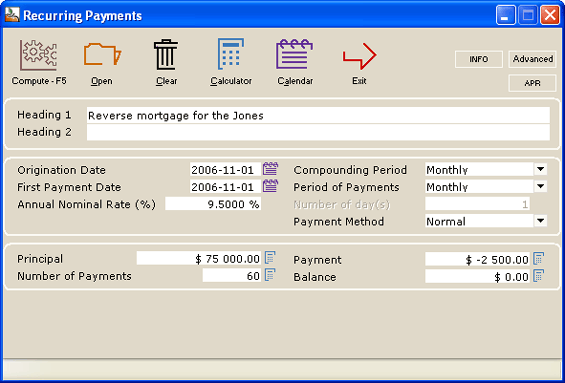Click the Exit label text
This screenshot has height=383, width=565.
(x=359, y=81)
